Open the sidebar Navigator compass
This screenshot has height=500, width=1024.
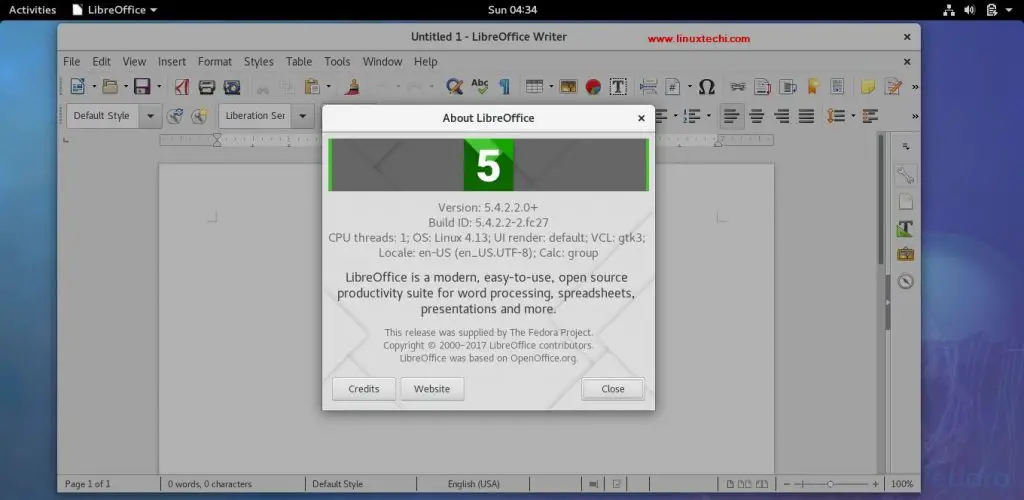[905, 281]
